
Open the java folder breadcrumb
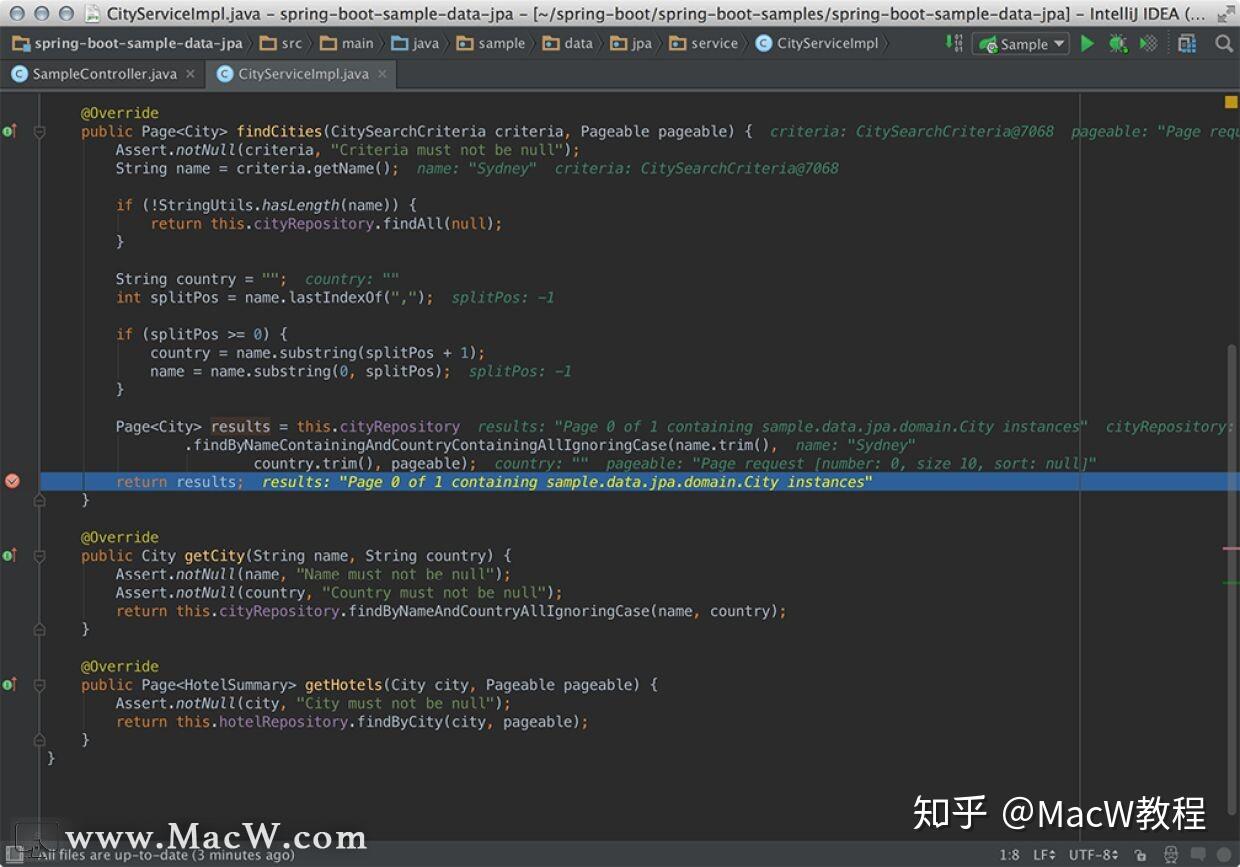tap(415, 43)
